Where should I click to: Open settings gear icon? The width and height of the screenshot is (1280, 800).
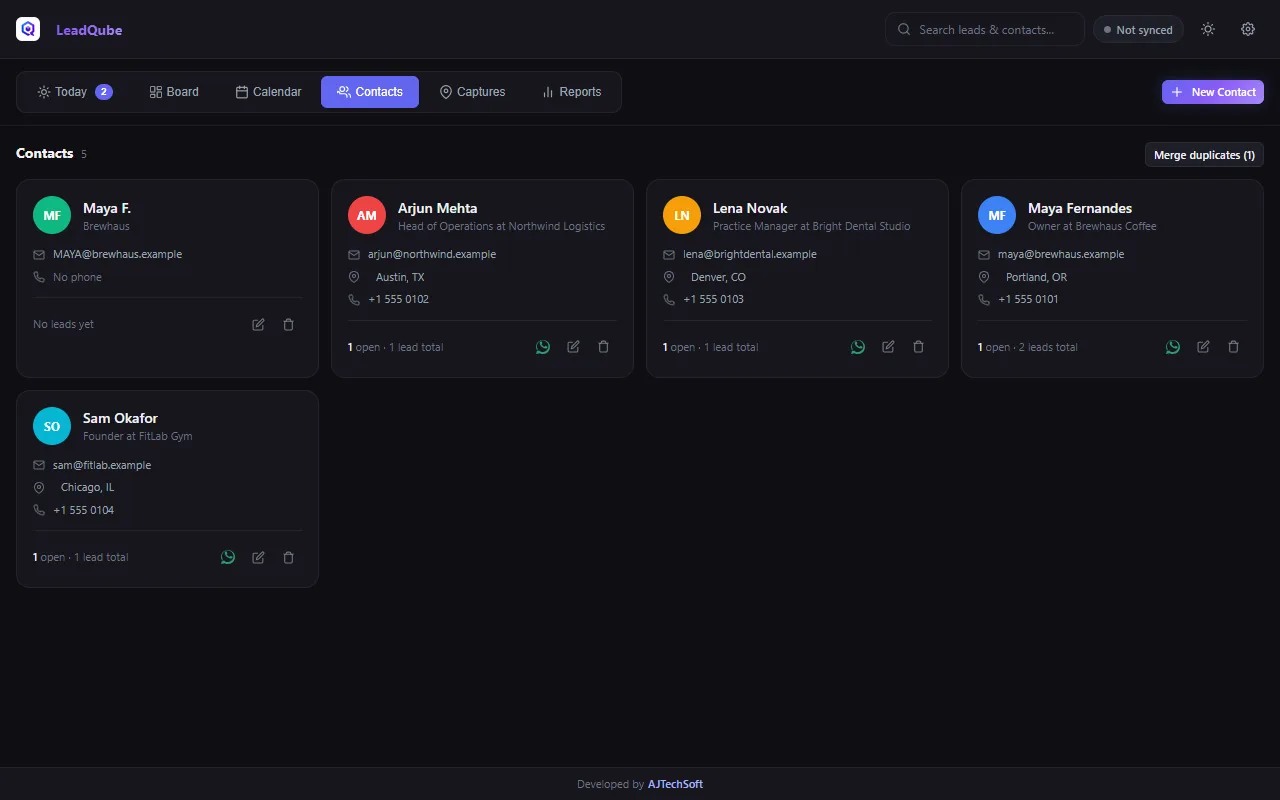point(1248,29)
